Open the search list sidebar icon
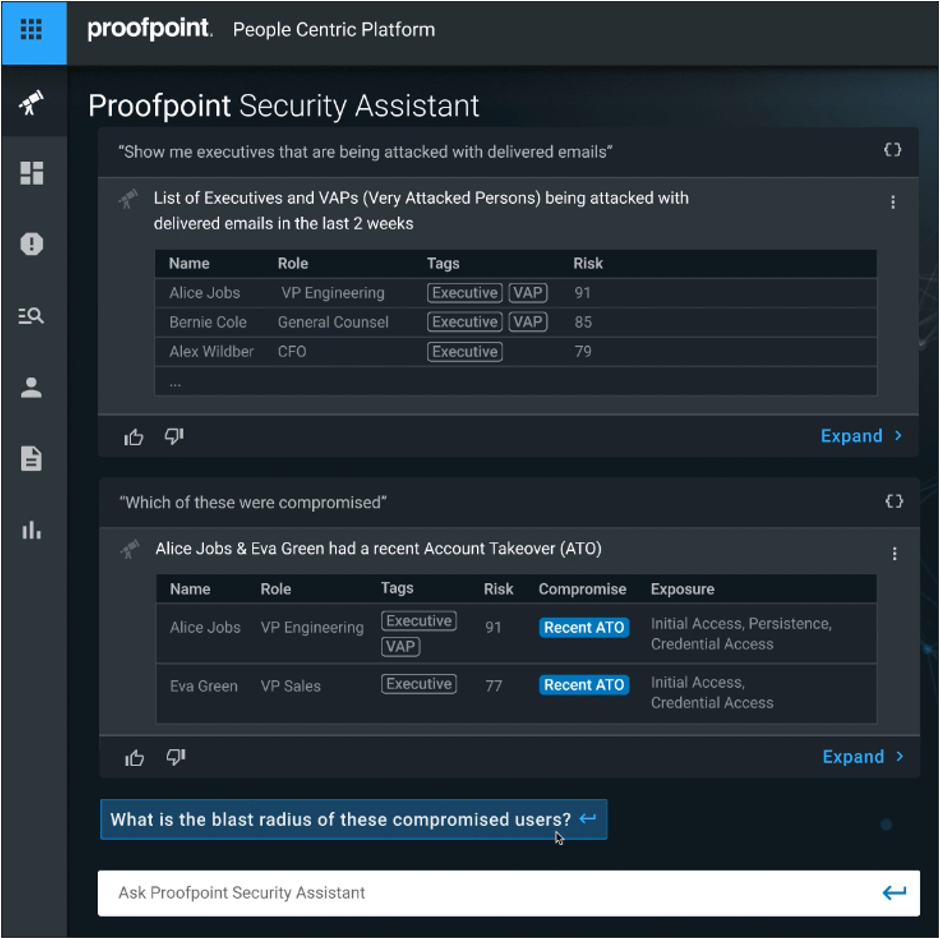Viewport: 940px width, 938px height. pyautogui.click(x=31, y=315)
